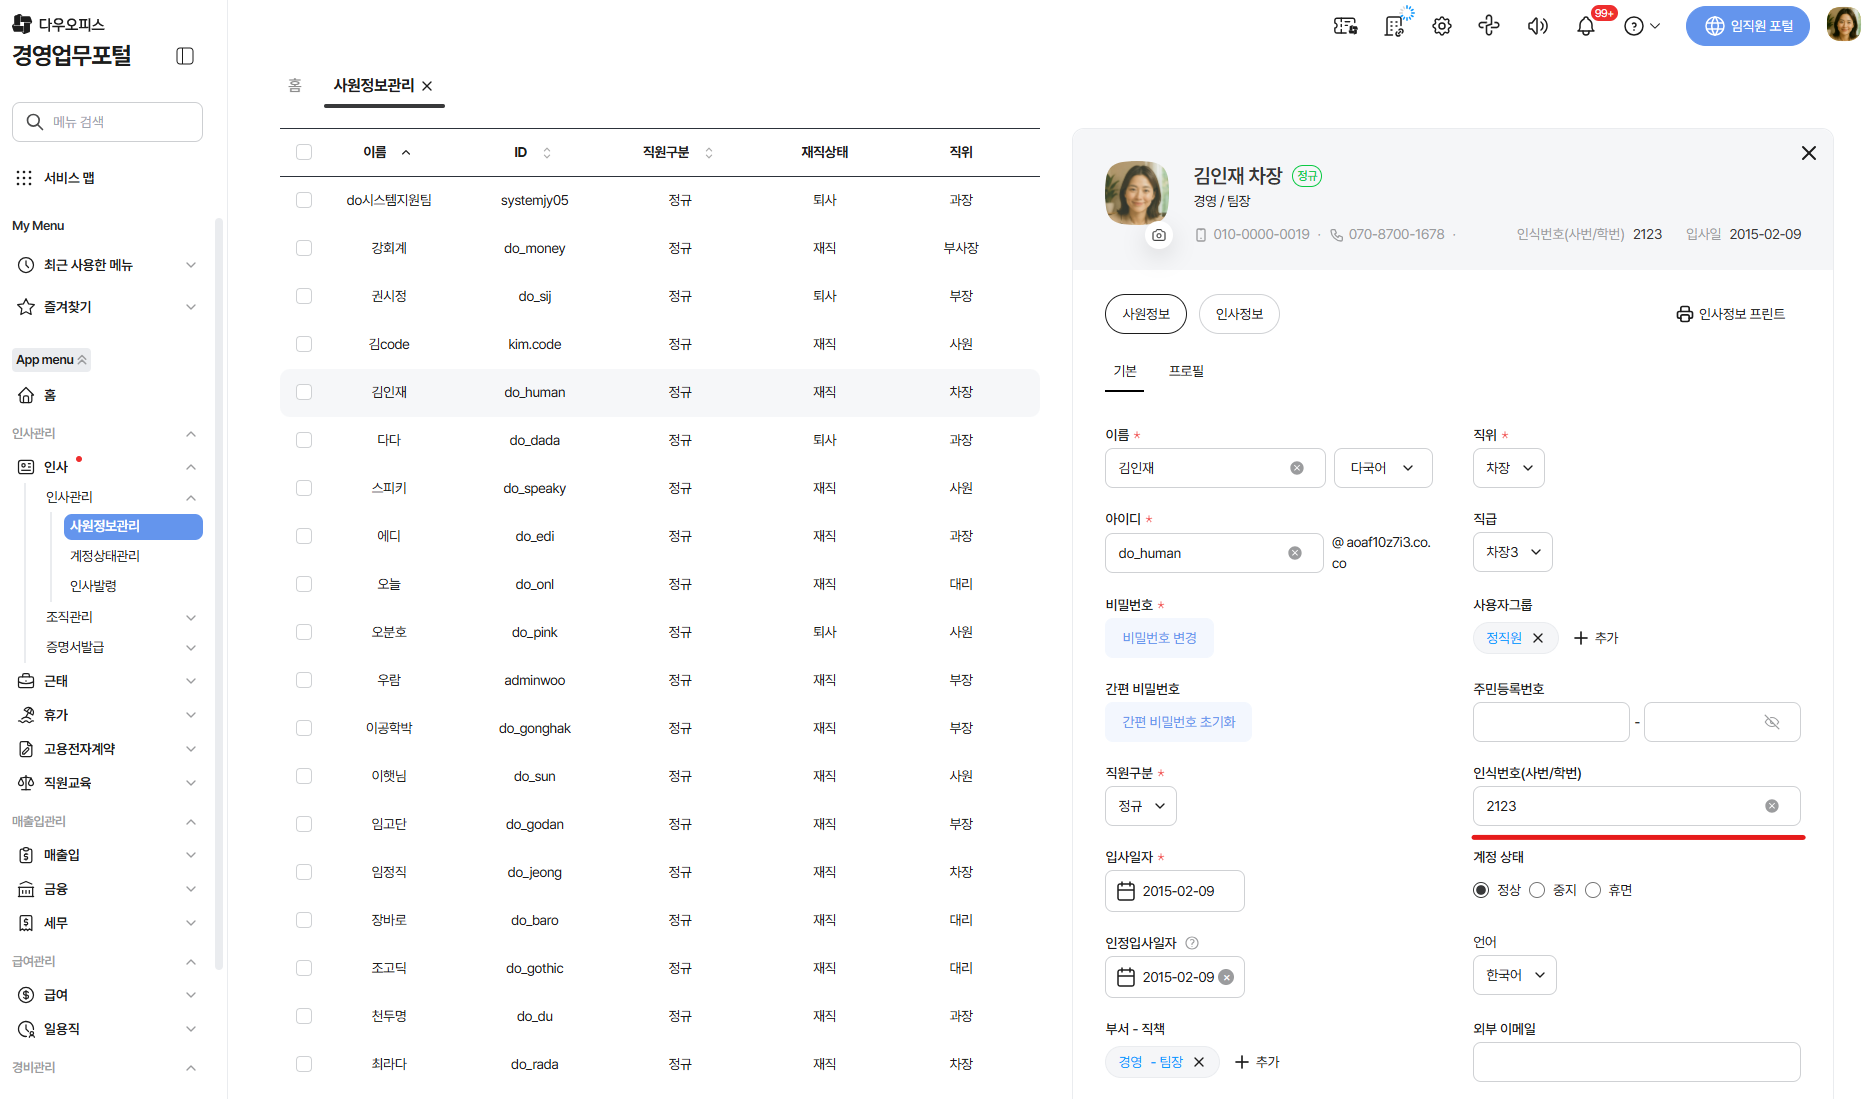
Task: Open 계정상태관리 in the sidebar tree
Action: 105,556
